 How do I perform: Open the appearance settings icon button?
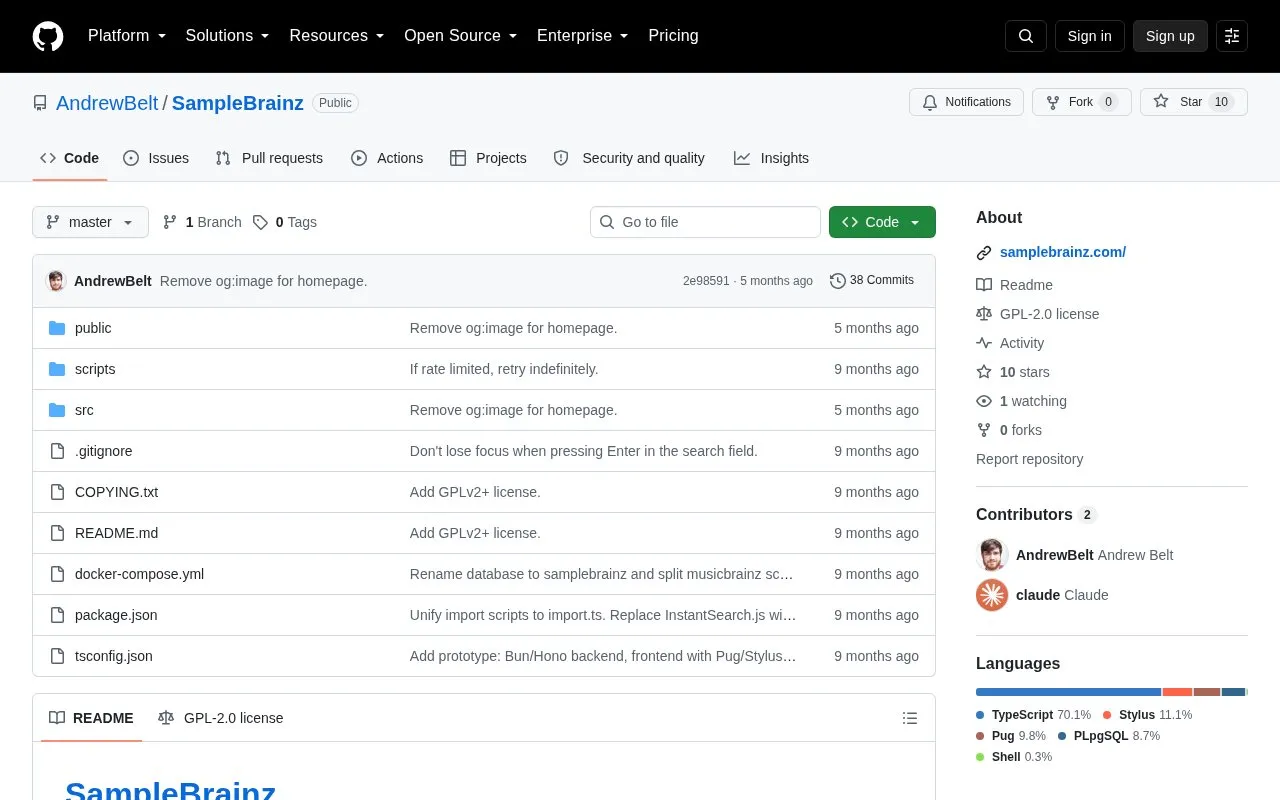point(1232,36)
